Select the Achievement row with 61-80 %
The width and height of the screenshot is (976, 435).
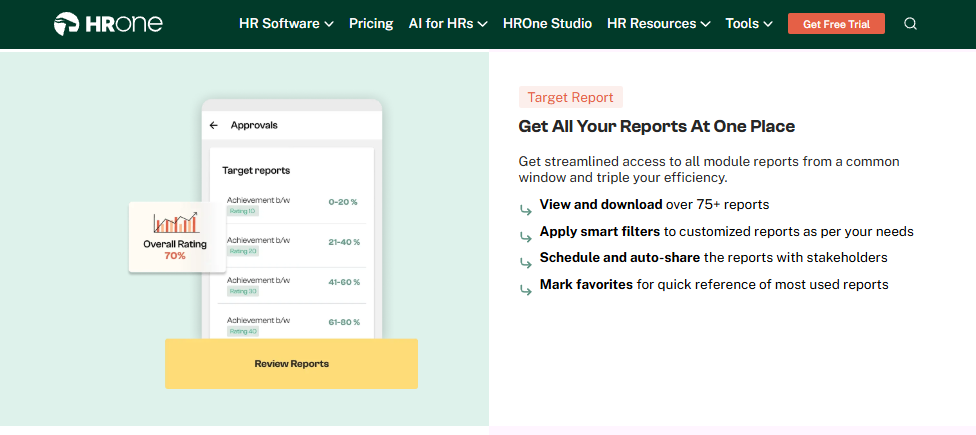tap(291, 325)
